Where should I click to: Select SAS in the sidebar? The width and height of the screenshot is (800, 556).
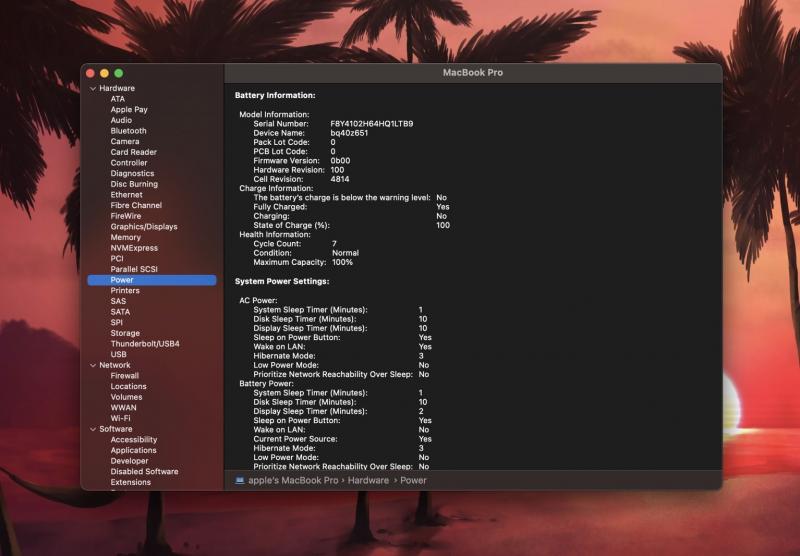[x=118, y=301]
